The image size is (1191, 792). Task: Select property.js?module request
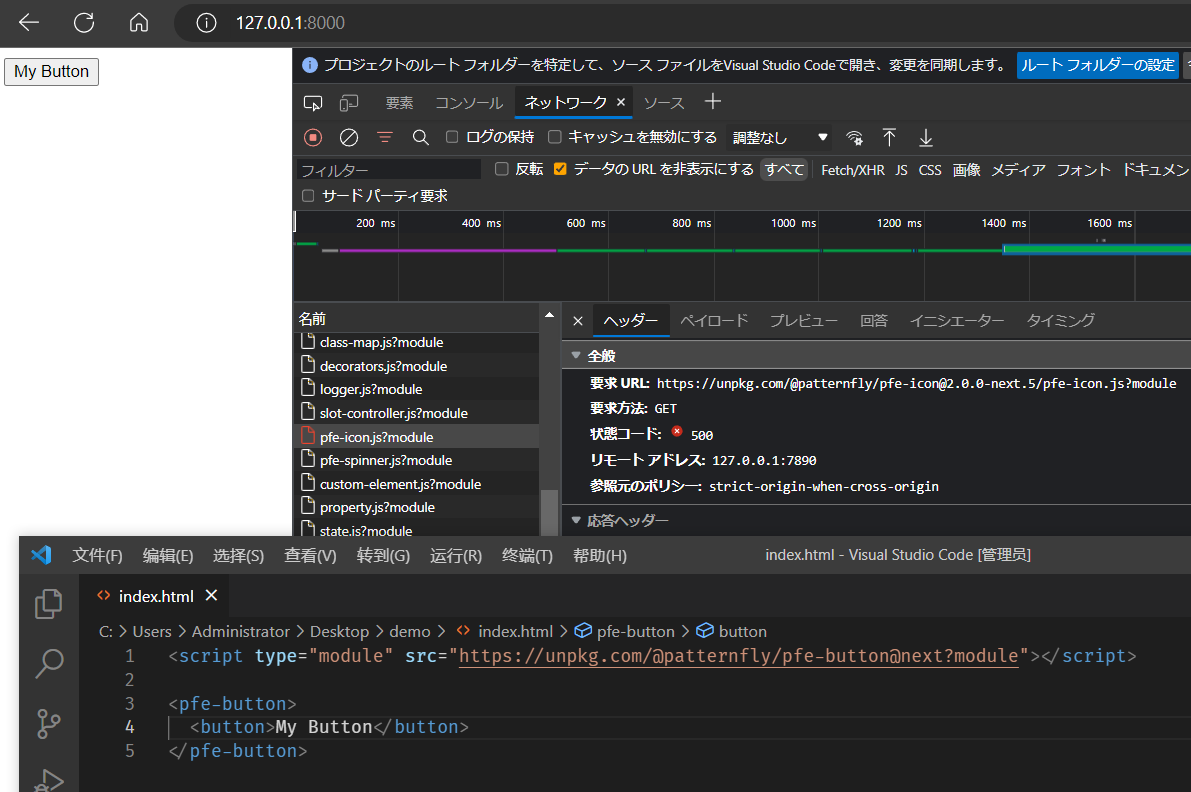[x=417, y=507]
